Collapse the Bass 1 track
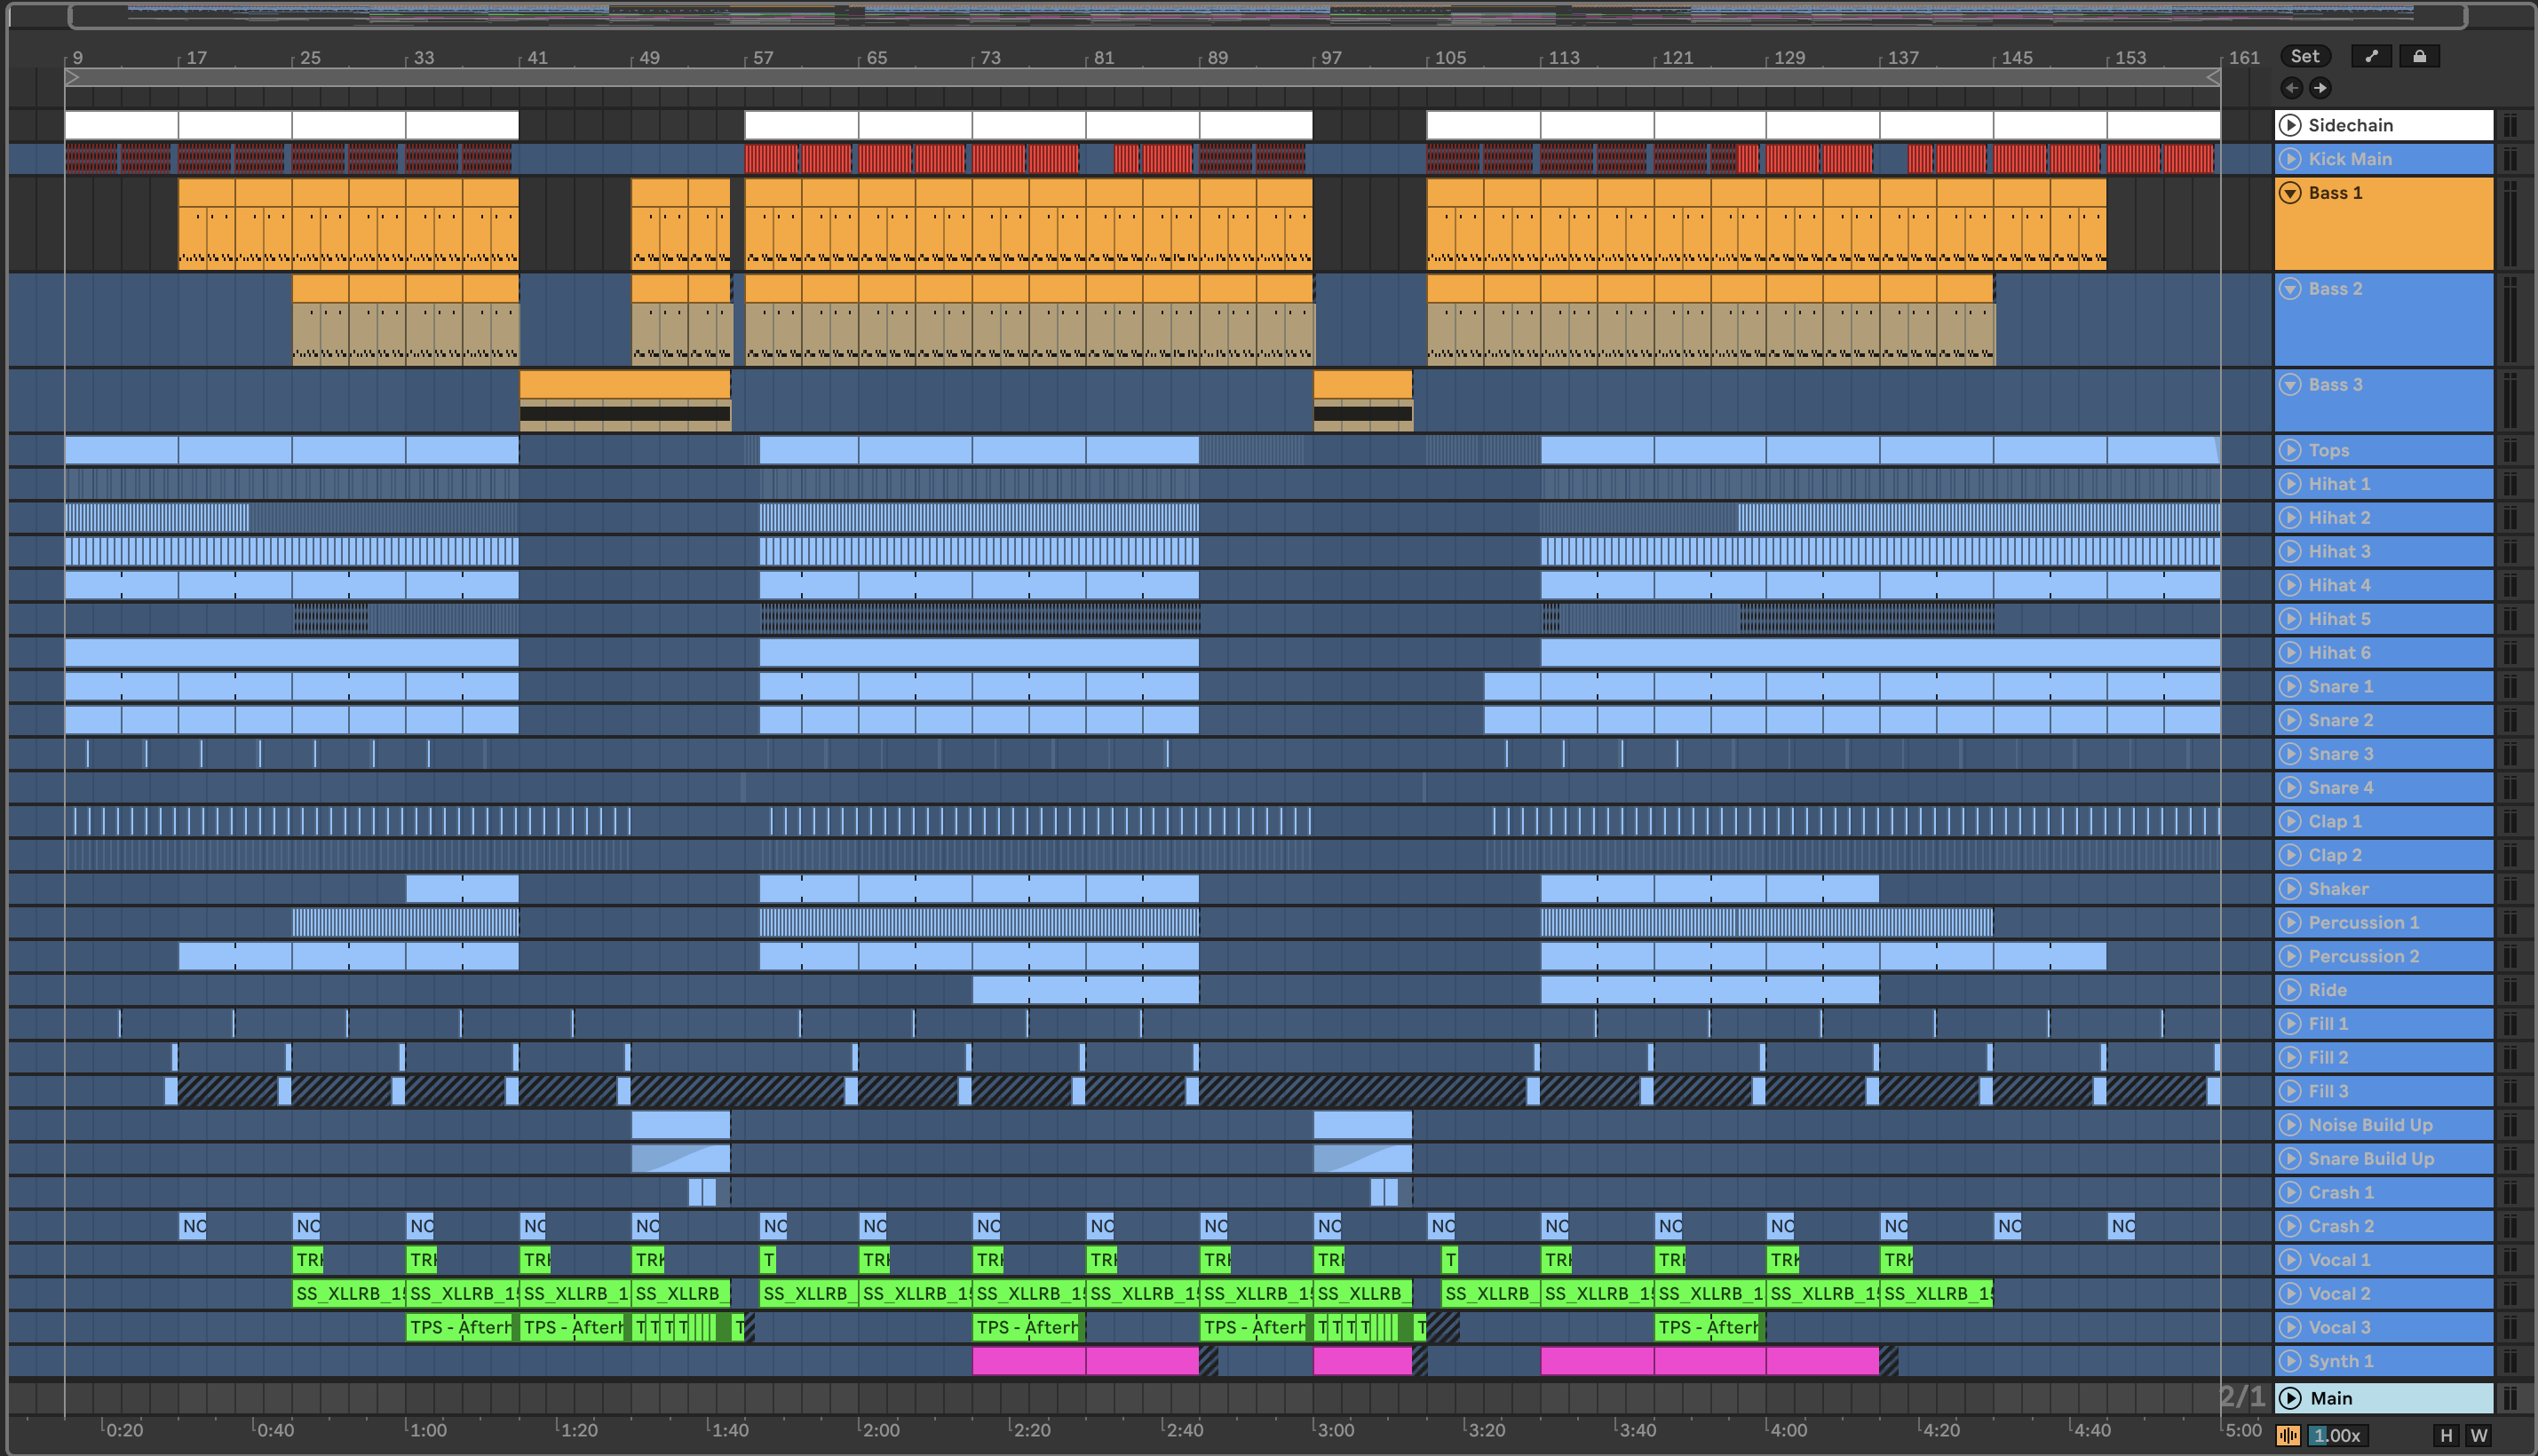 point(2290,193)
